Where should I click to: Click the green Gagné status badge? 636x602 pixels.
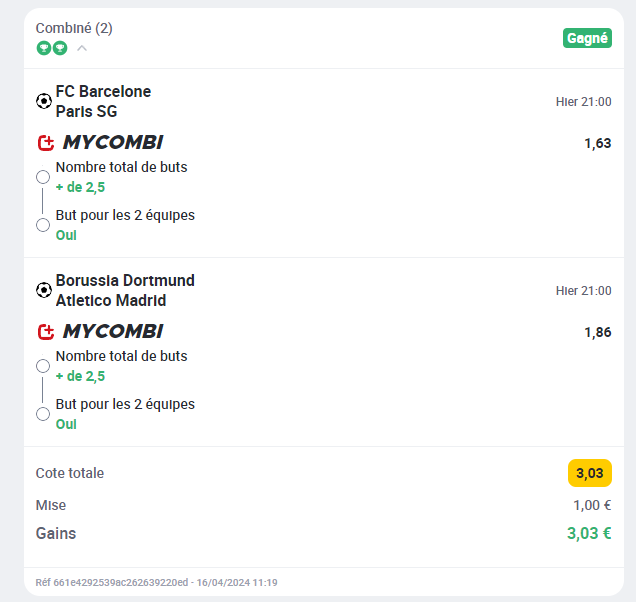(587, 38)
